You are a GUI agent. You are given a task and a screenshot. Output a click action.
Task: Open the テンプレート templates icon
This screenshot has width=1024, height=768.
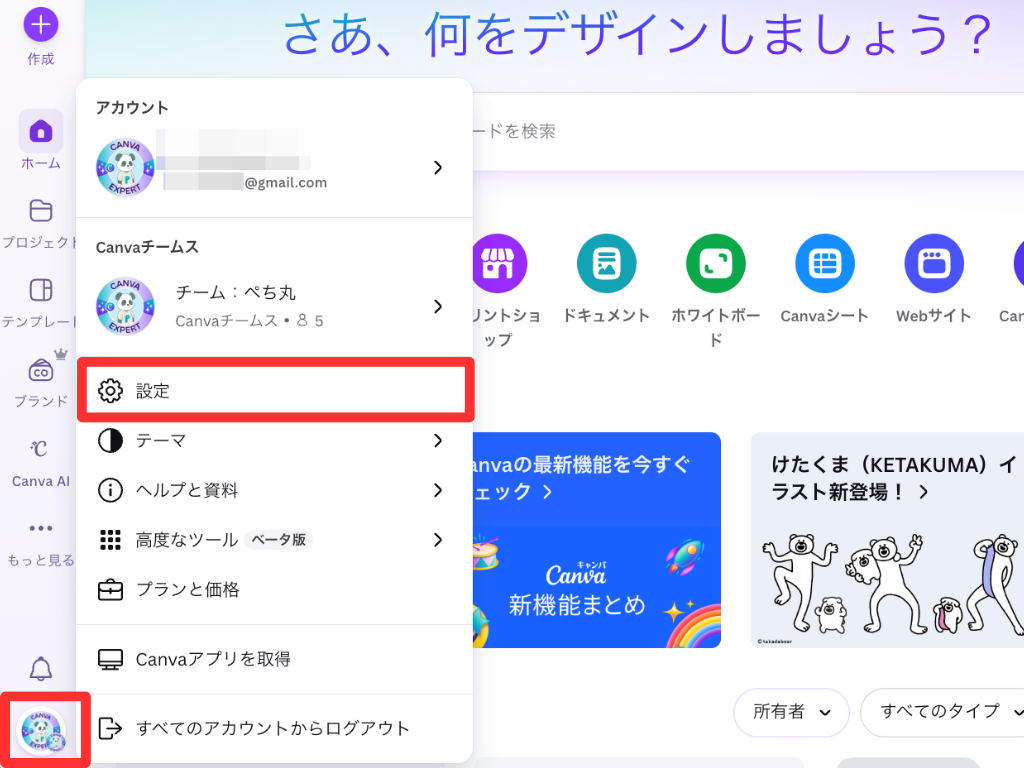point(40,291)
